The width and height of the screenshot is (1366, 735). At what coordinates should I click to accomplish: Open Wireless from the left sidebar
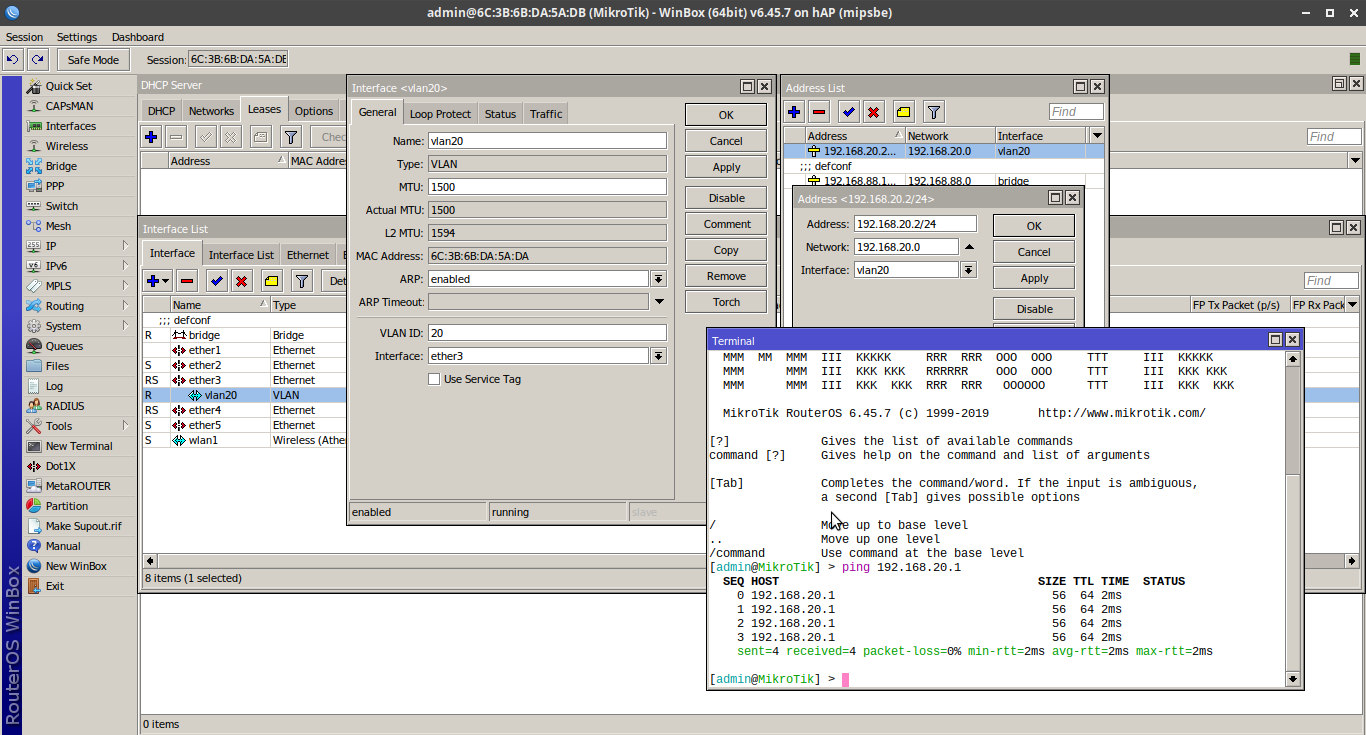tap(66, 146)
